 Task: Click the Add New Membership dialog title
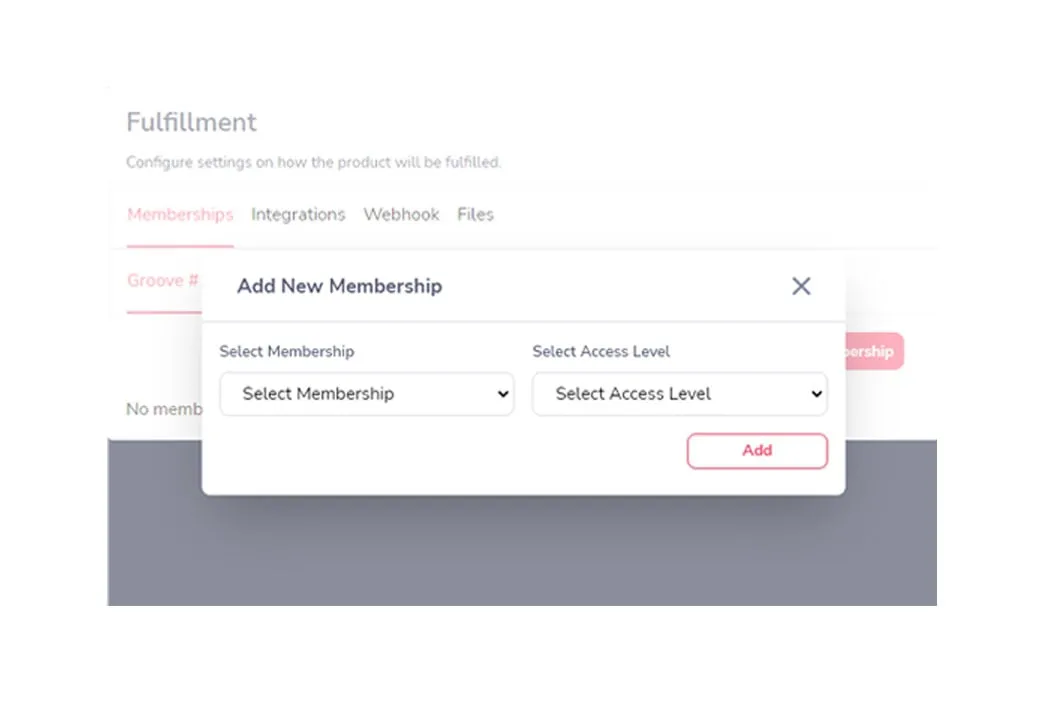[x=339, y=286]
